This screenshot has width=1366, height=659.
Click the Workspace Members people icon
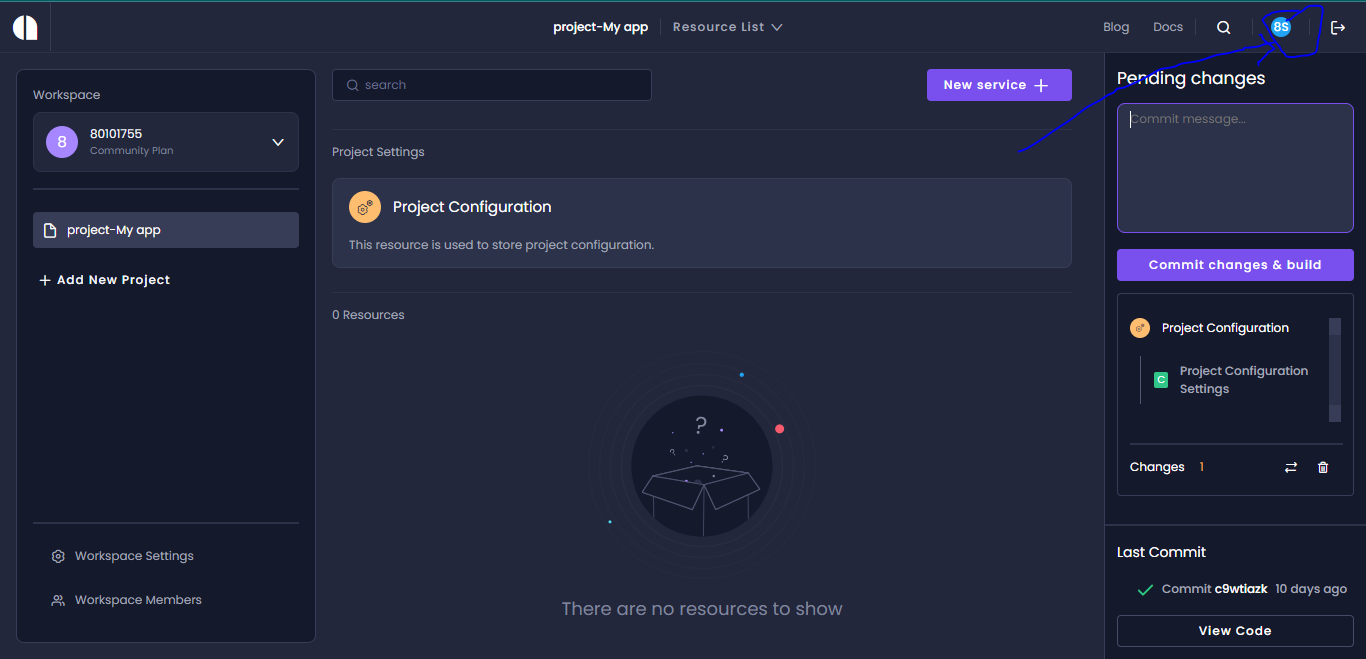point(58,600)
